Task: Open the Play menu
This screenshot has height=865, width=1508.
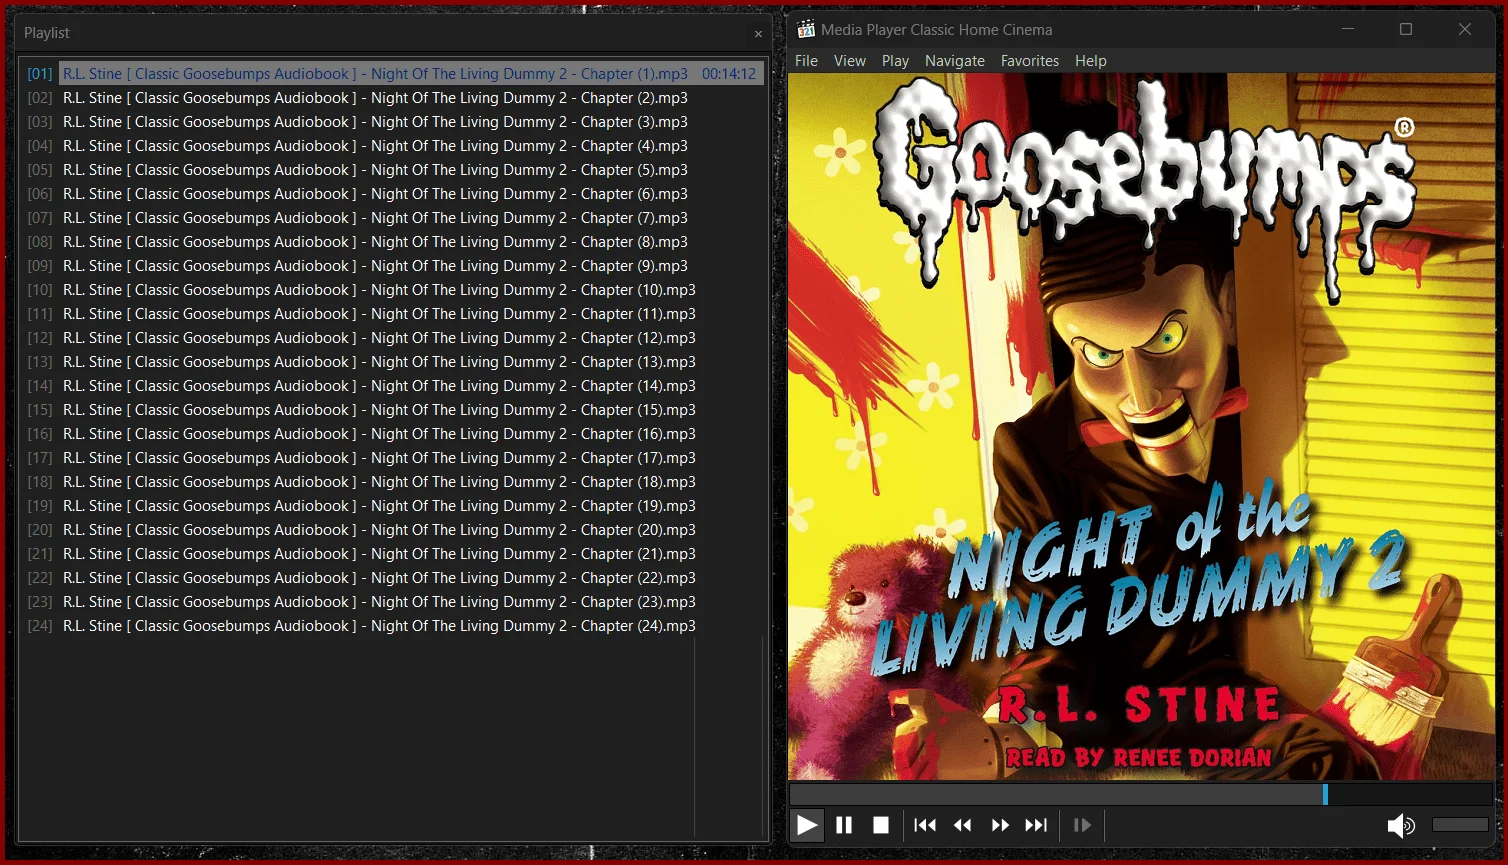Action: [895, 61]
